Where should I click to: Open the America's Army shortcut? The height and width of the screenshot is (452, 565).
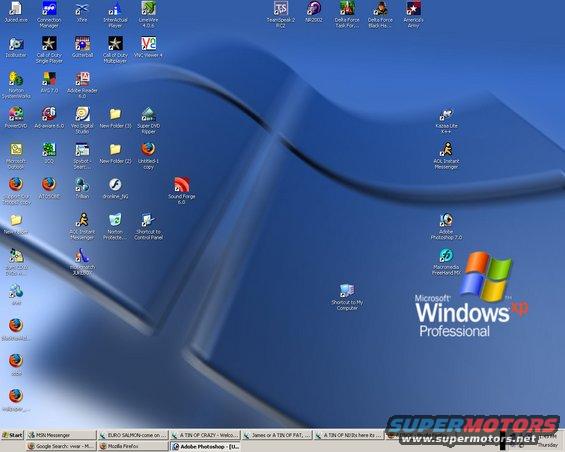point(413,14)
